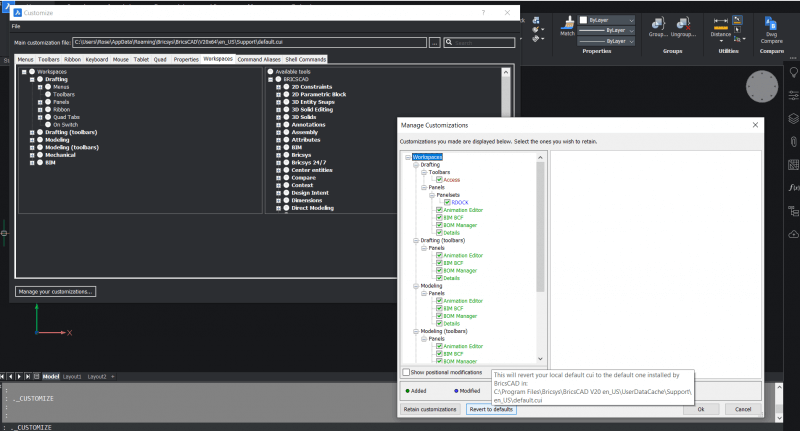Image resolution: width=800 pixels, height=431 pixels.
Task: Uncheck Animation Editor under Modeling Panels
Action: click(x=439, y=300)
